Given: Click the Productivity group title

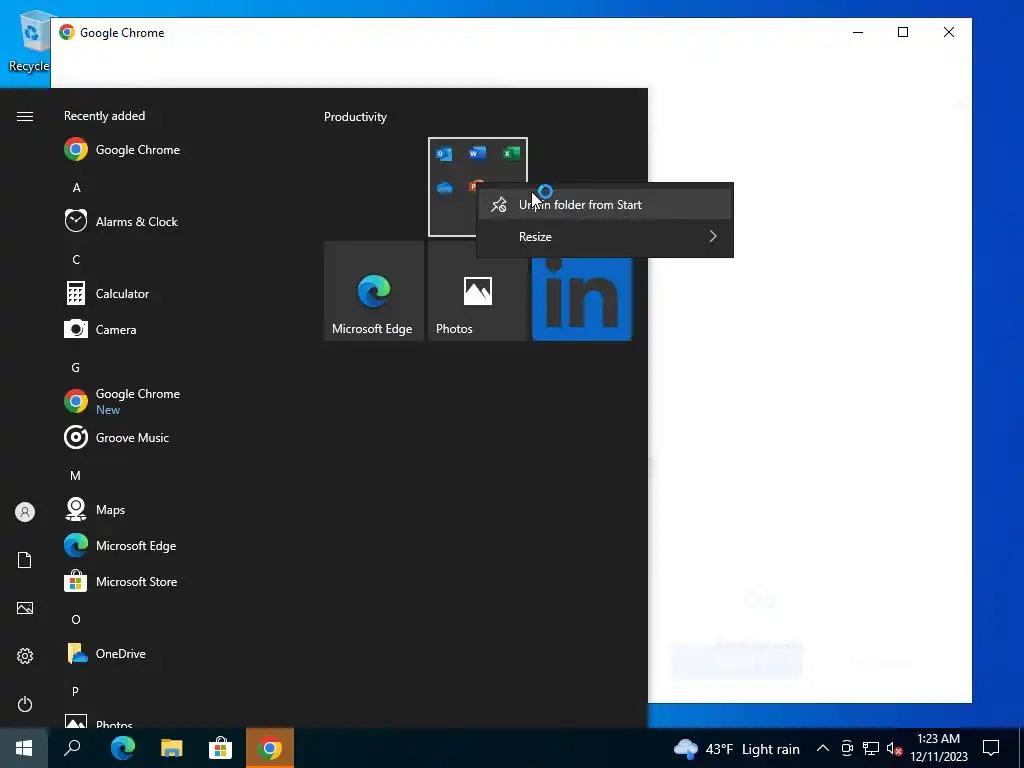Looking at the screenshot, I should click(355, 117).
